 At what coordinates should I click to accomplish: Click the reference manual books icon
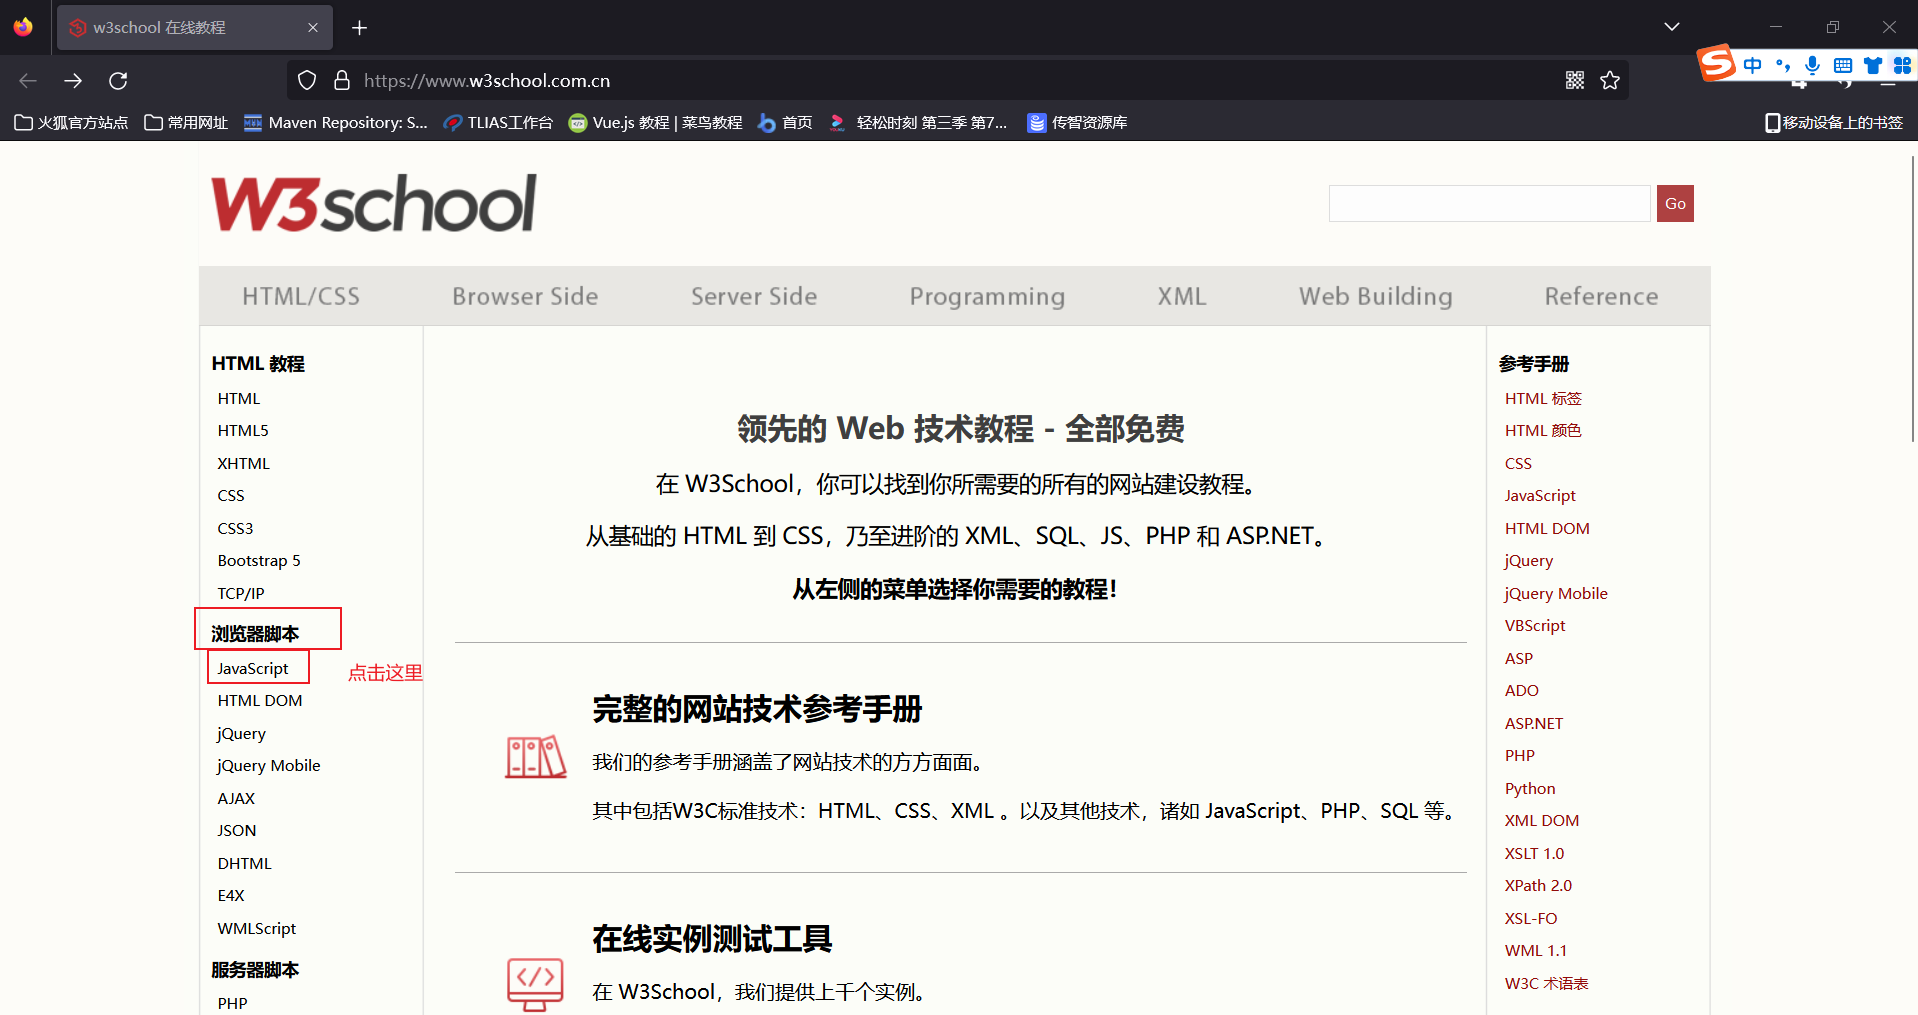click(535, 757)
